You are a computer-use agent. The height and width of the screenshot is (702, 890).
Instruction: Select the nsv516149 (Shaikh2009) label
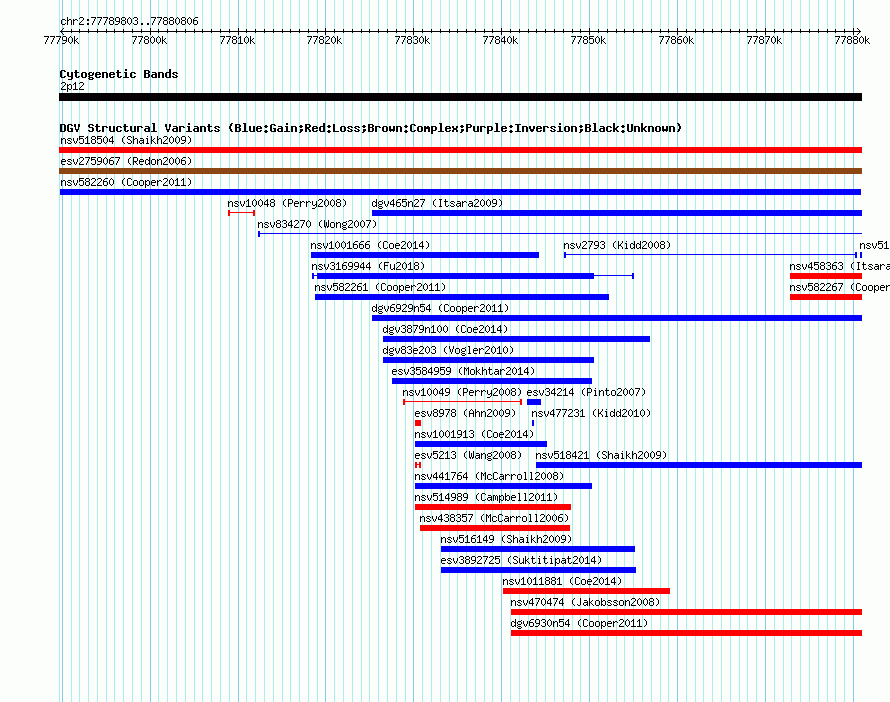(506, 539)
